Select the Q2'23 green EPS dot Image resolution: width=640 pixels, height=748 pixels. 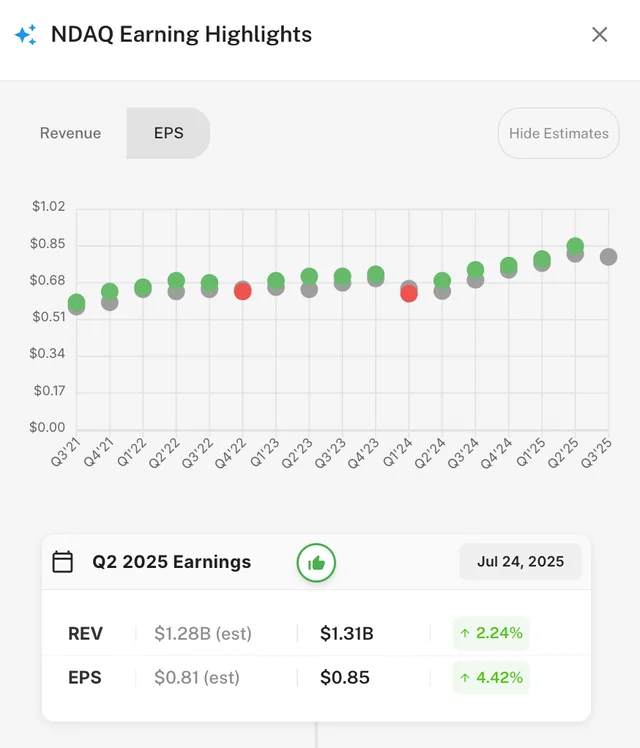[x=309, y=276]
